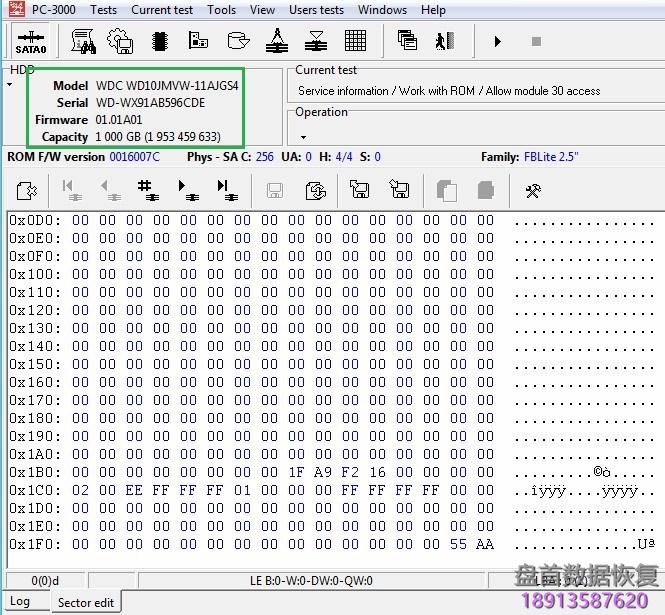Click hex byte 55 in row 0x1F0
The height and width of the screenshot is (615, 665).
pyautogui.click(x=458, y=544)
